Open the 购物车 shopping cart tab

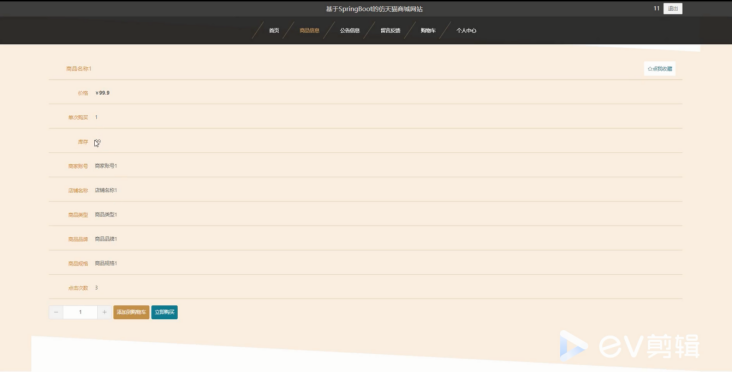coord(428,30)
